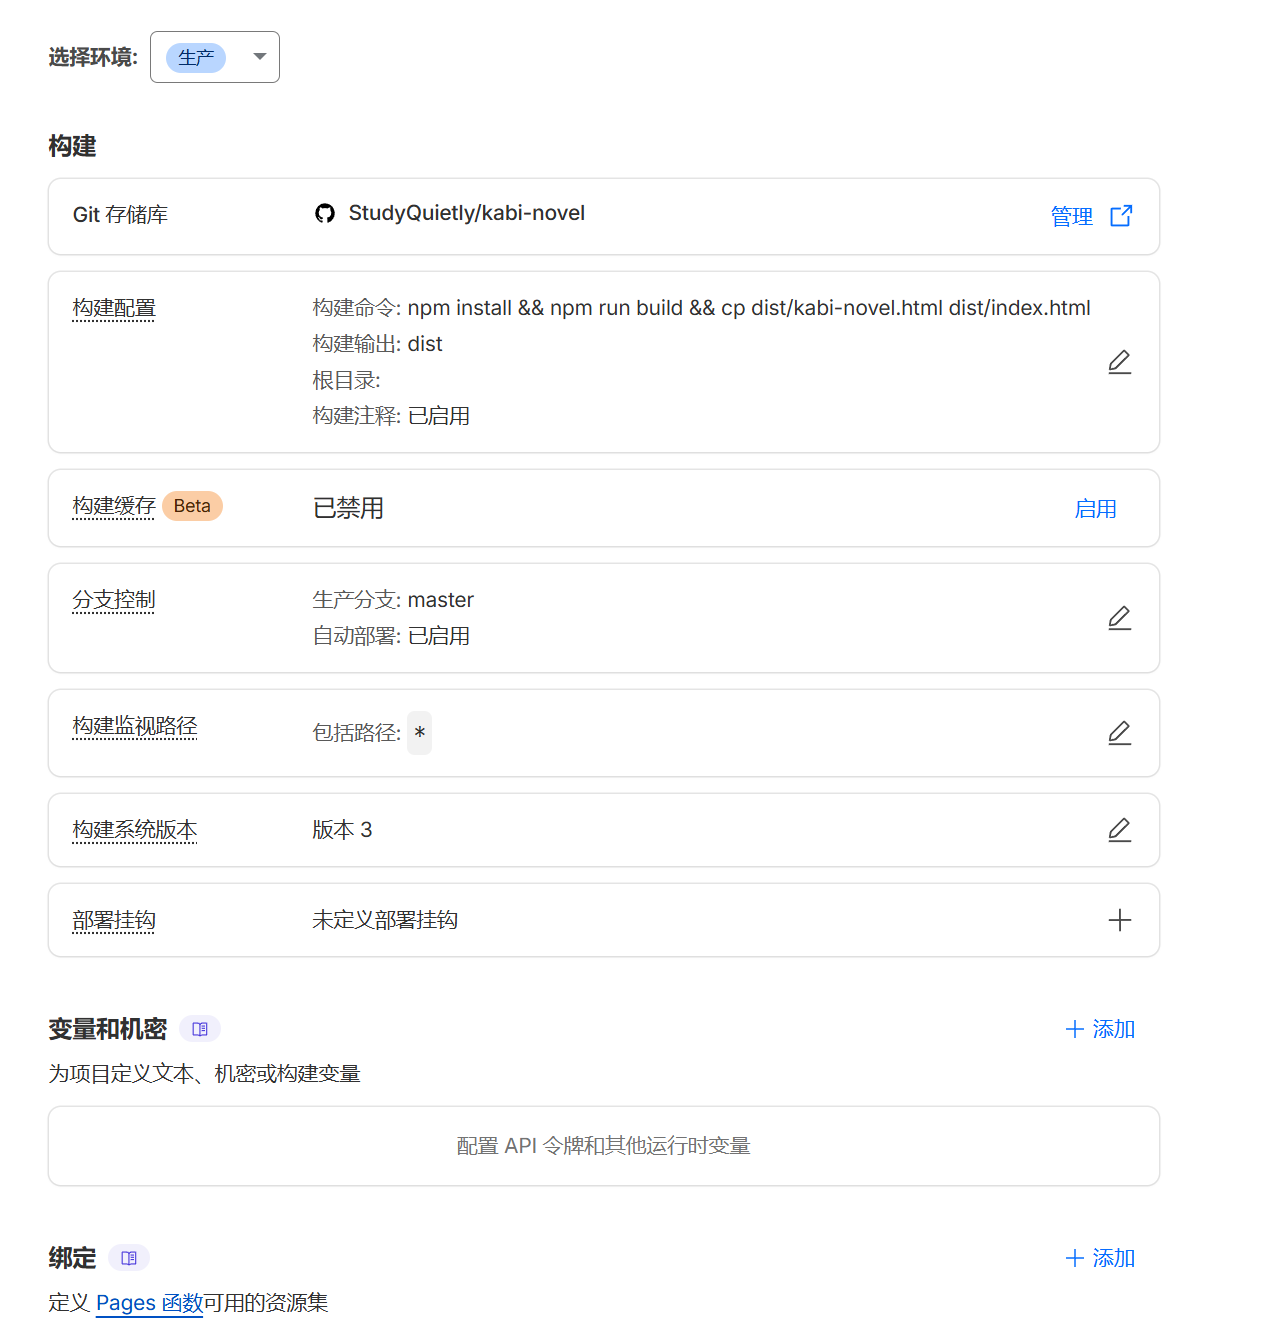Screen dimensions: 1281x1320
Task: Click 添加 to add a variable or secret
Action: point(1100,1029)
